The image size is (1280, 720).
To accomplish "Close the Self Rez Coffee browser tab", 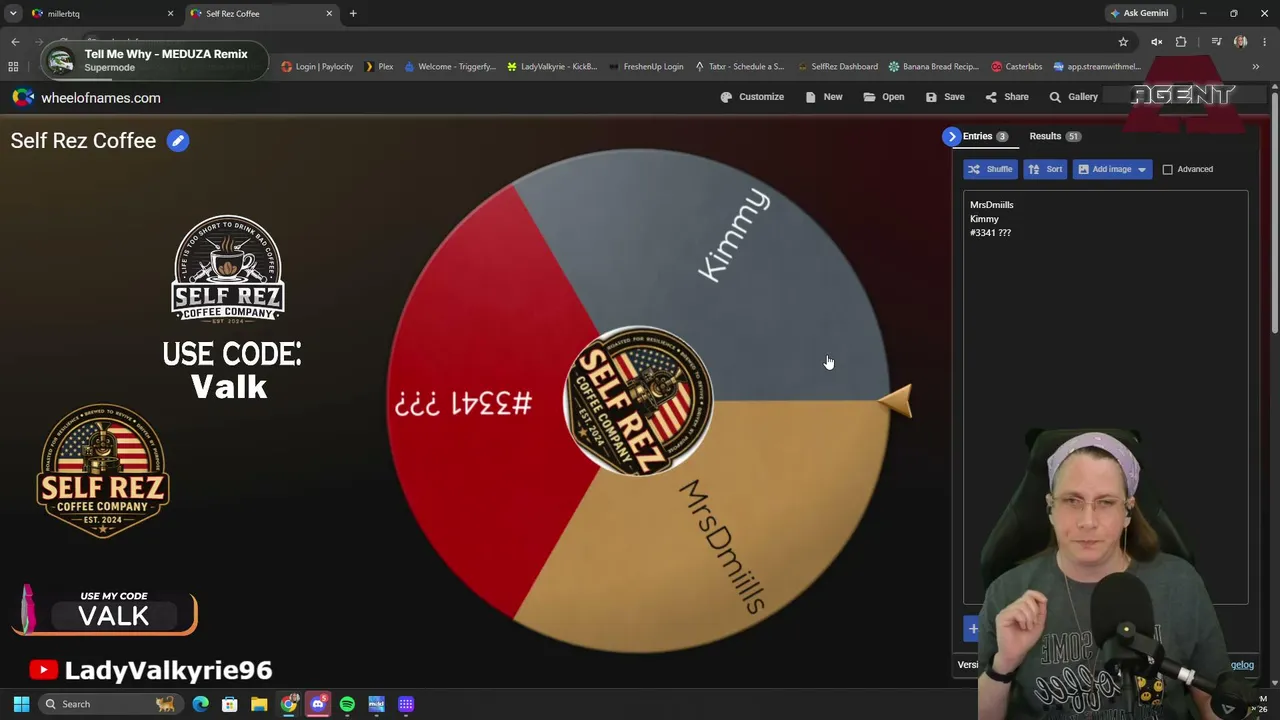I will [x=329, y=14].
